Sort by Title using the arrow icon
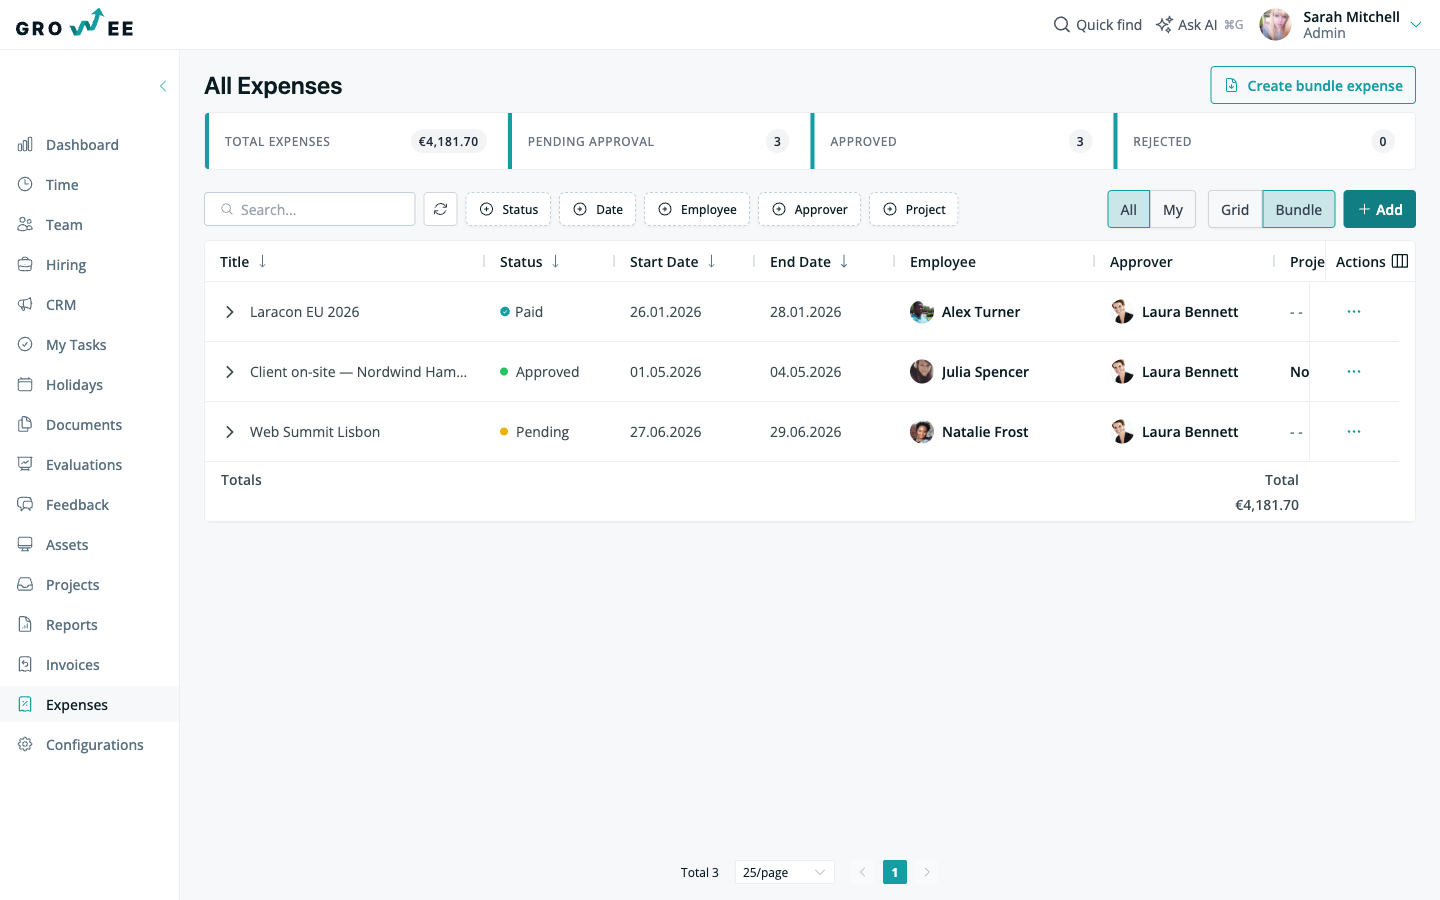 (263, 261)
